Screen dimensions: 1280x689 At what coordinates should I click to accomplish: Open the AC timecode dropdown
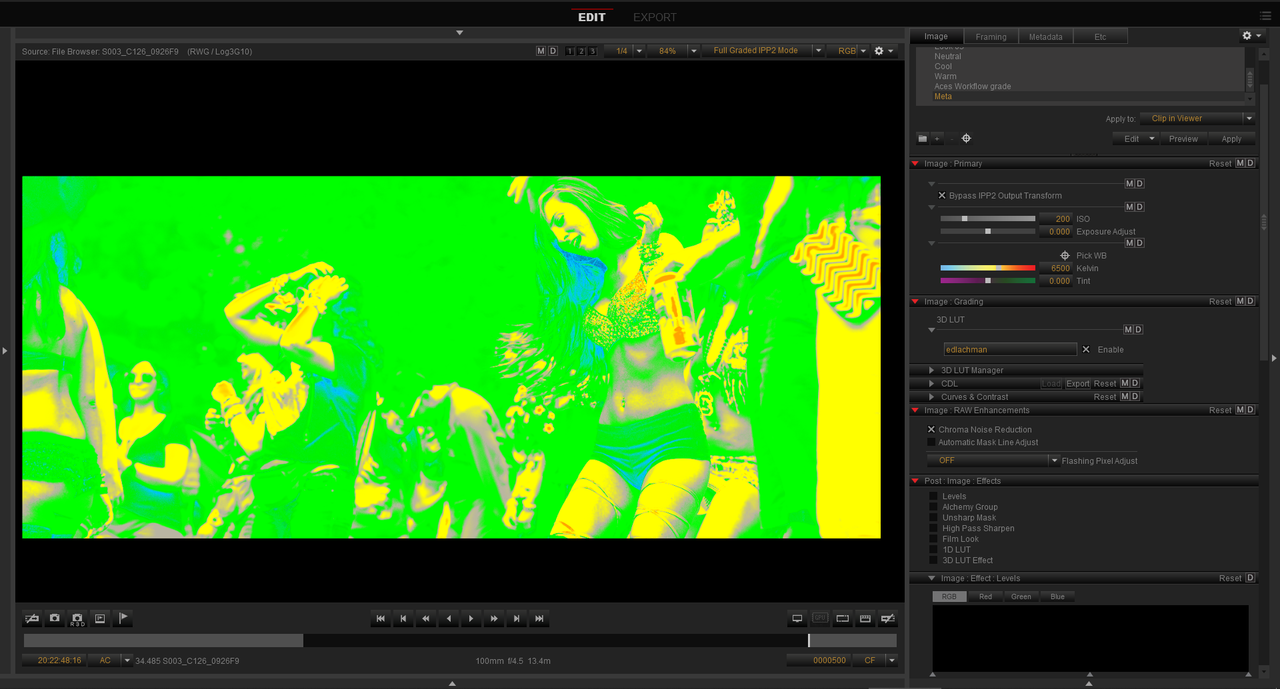111,661
